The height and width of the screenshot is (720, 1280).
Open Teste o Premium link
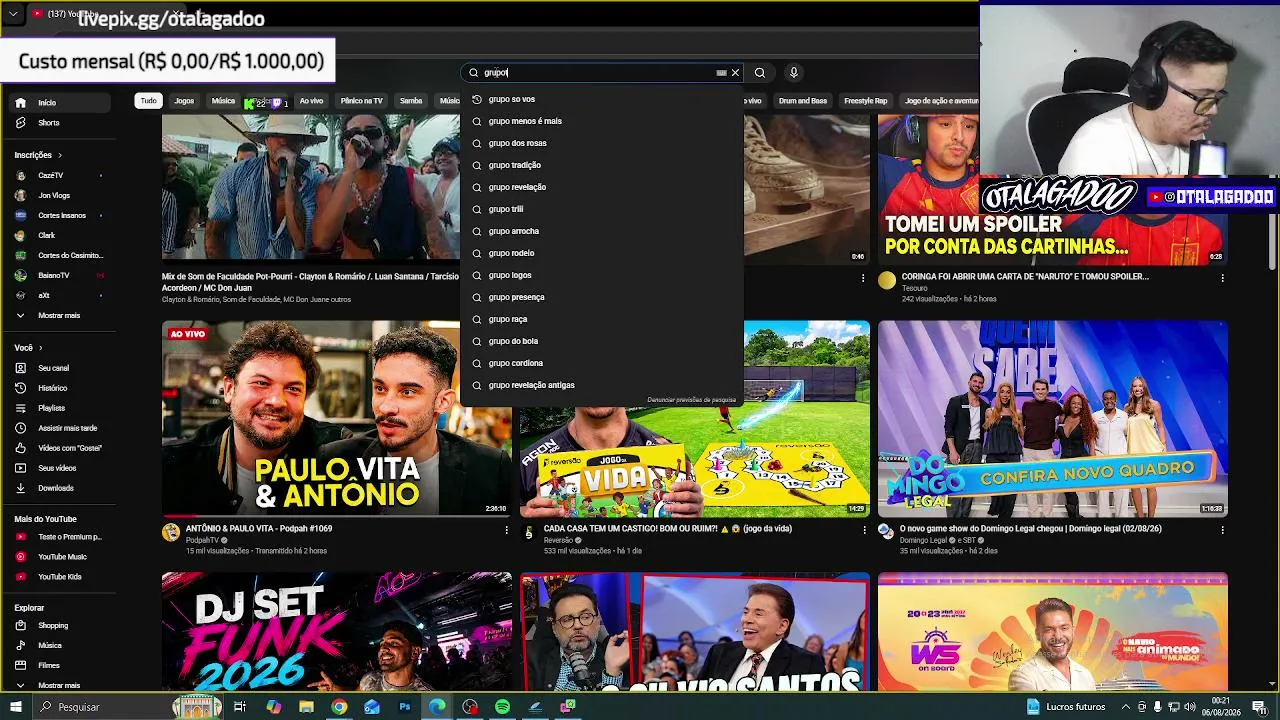69,537
